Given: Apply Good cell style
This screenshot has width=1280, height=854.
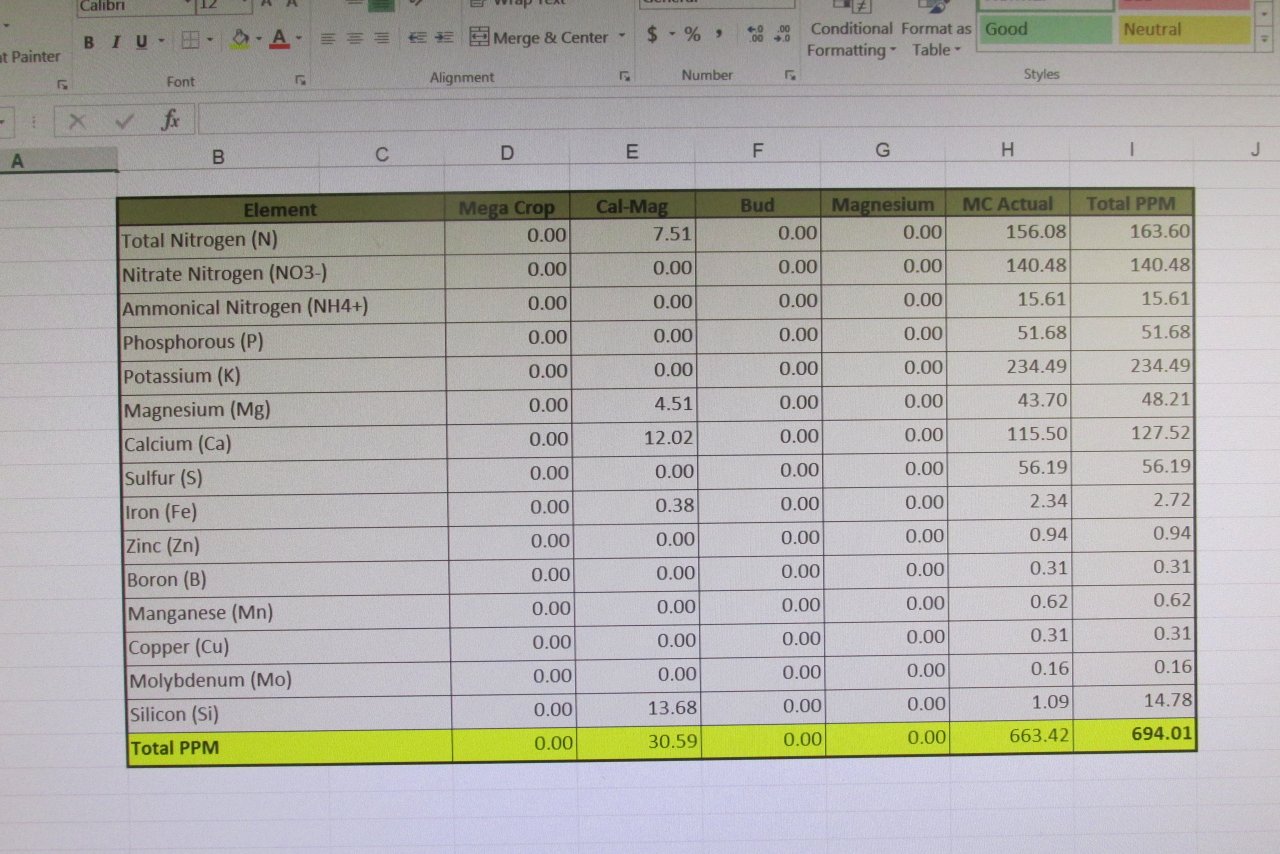Looking at the screenshot, I should (x=1044, y=30).
